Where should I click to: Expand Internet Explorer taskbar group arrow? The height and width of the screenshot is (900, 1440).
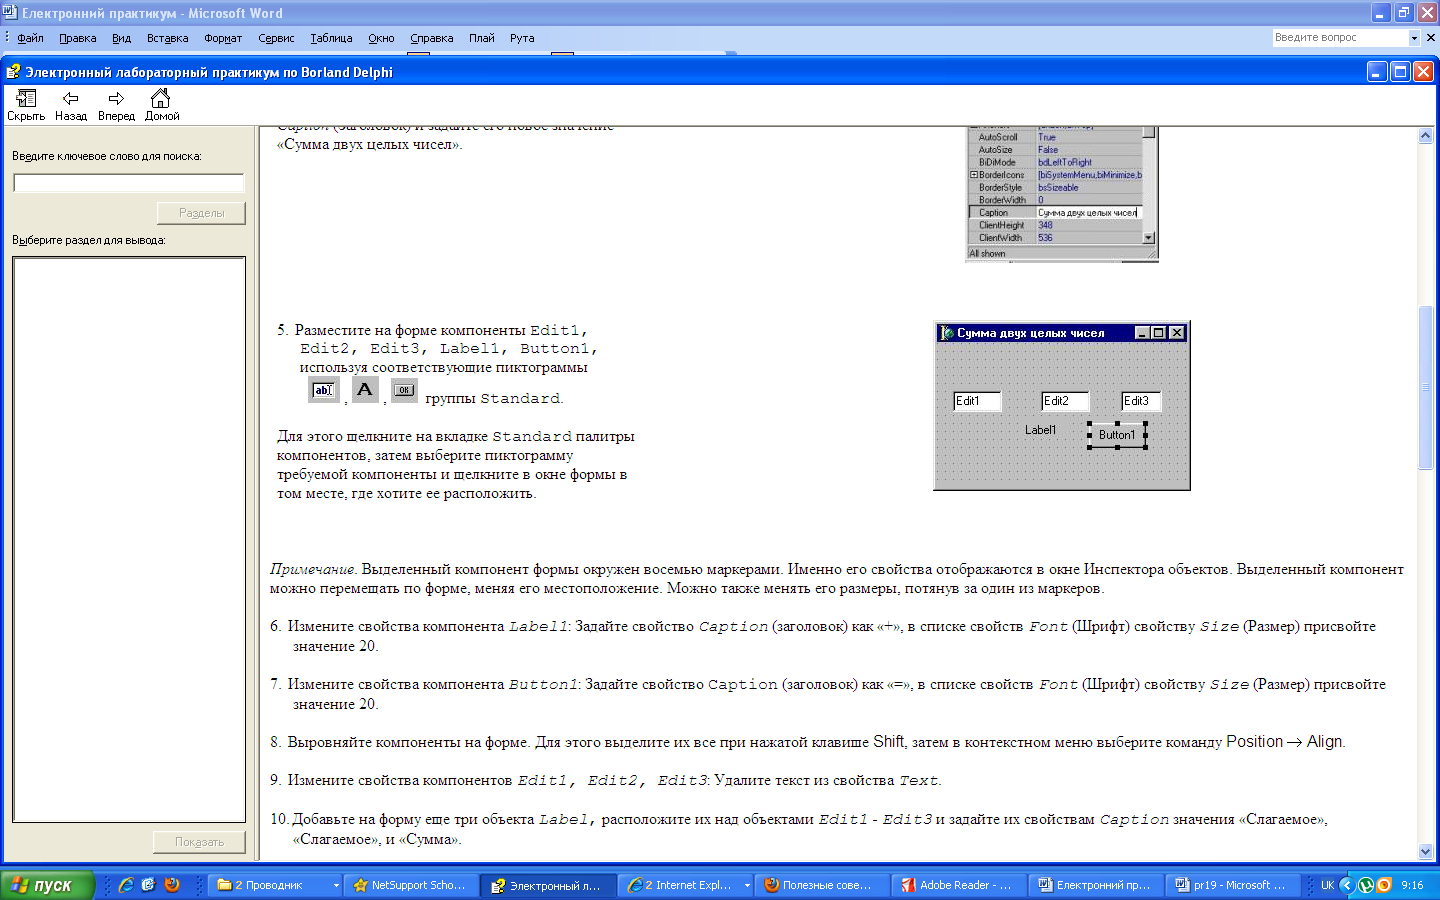pos(746,885)
